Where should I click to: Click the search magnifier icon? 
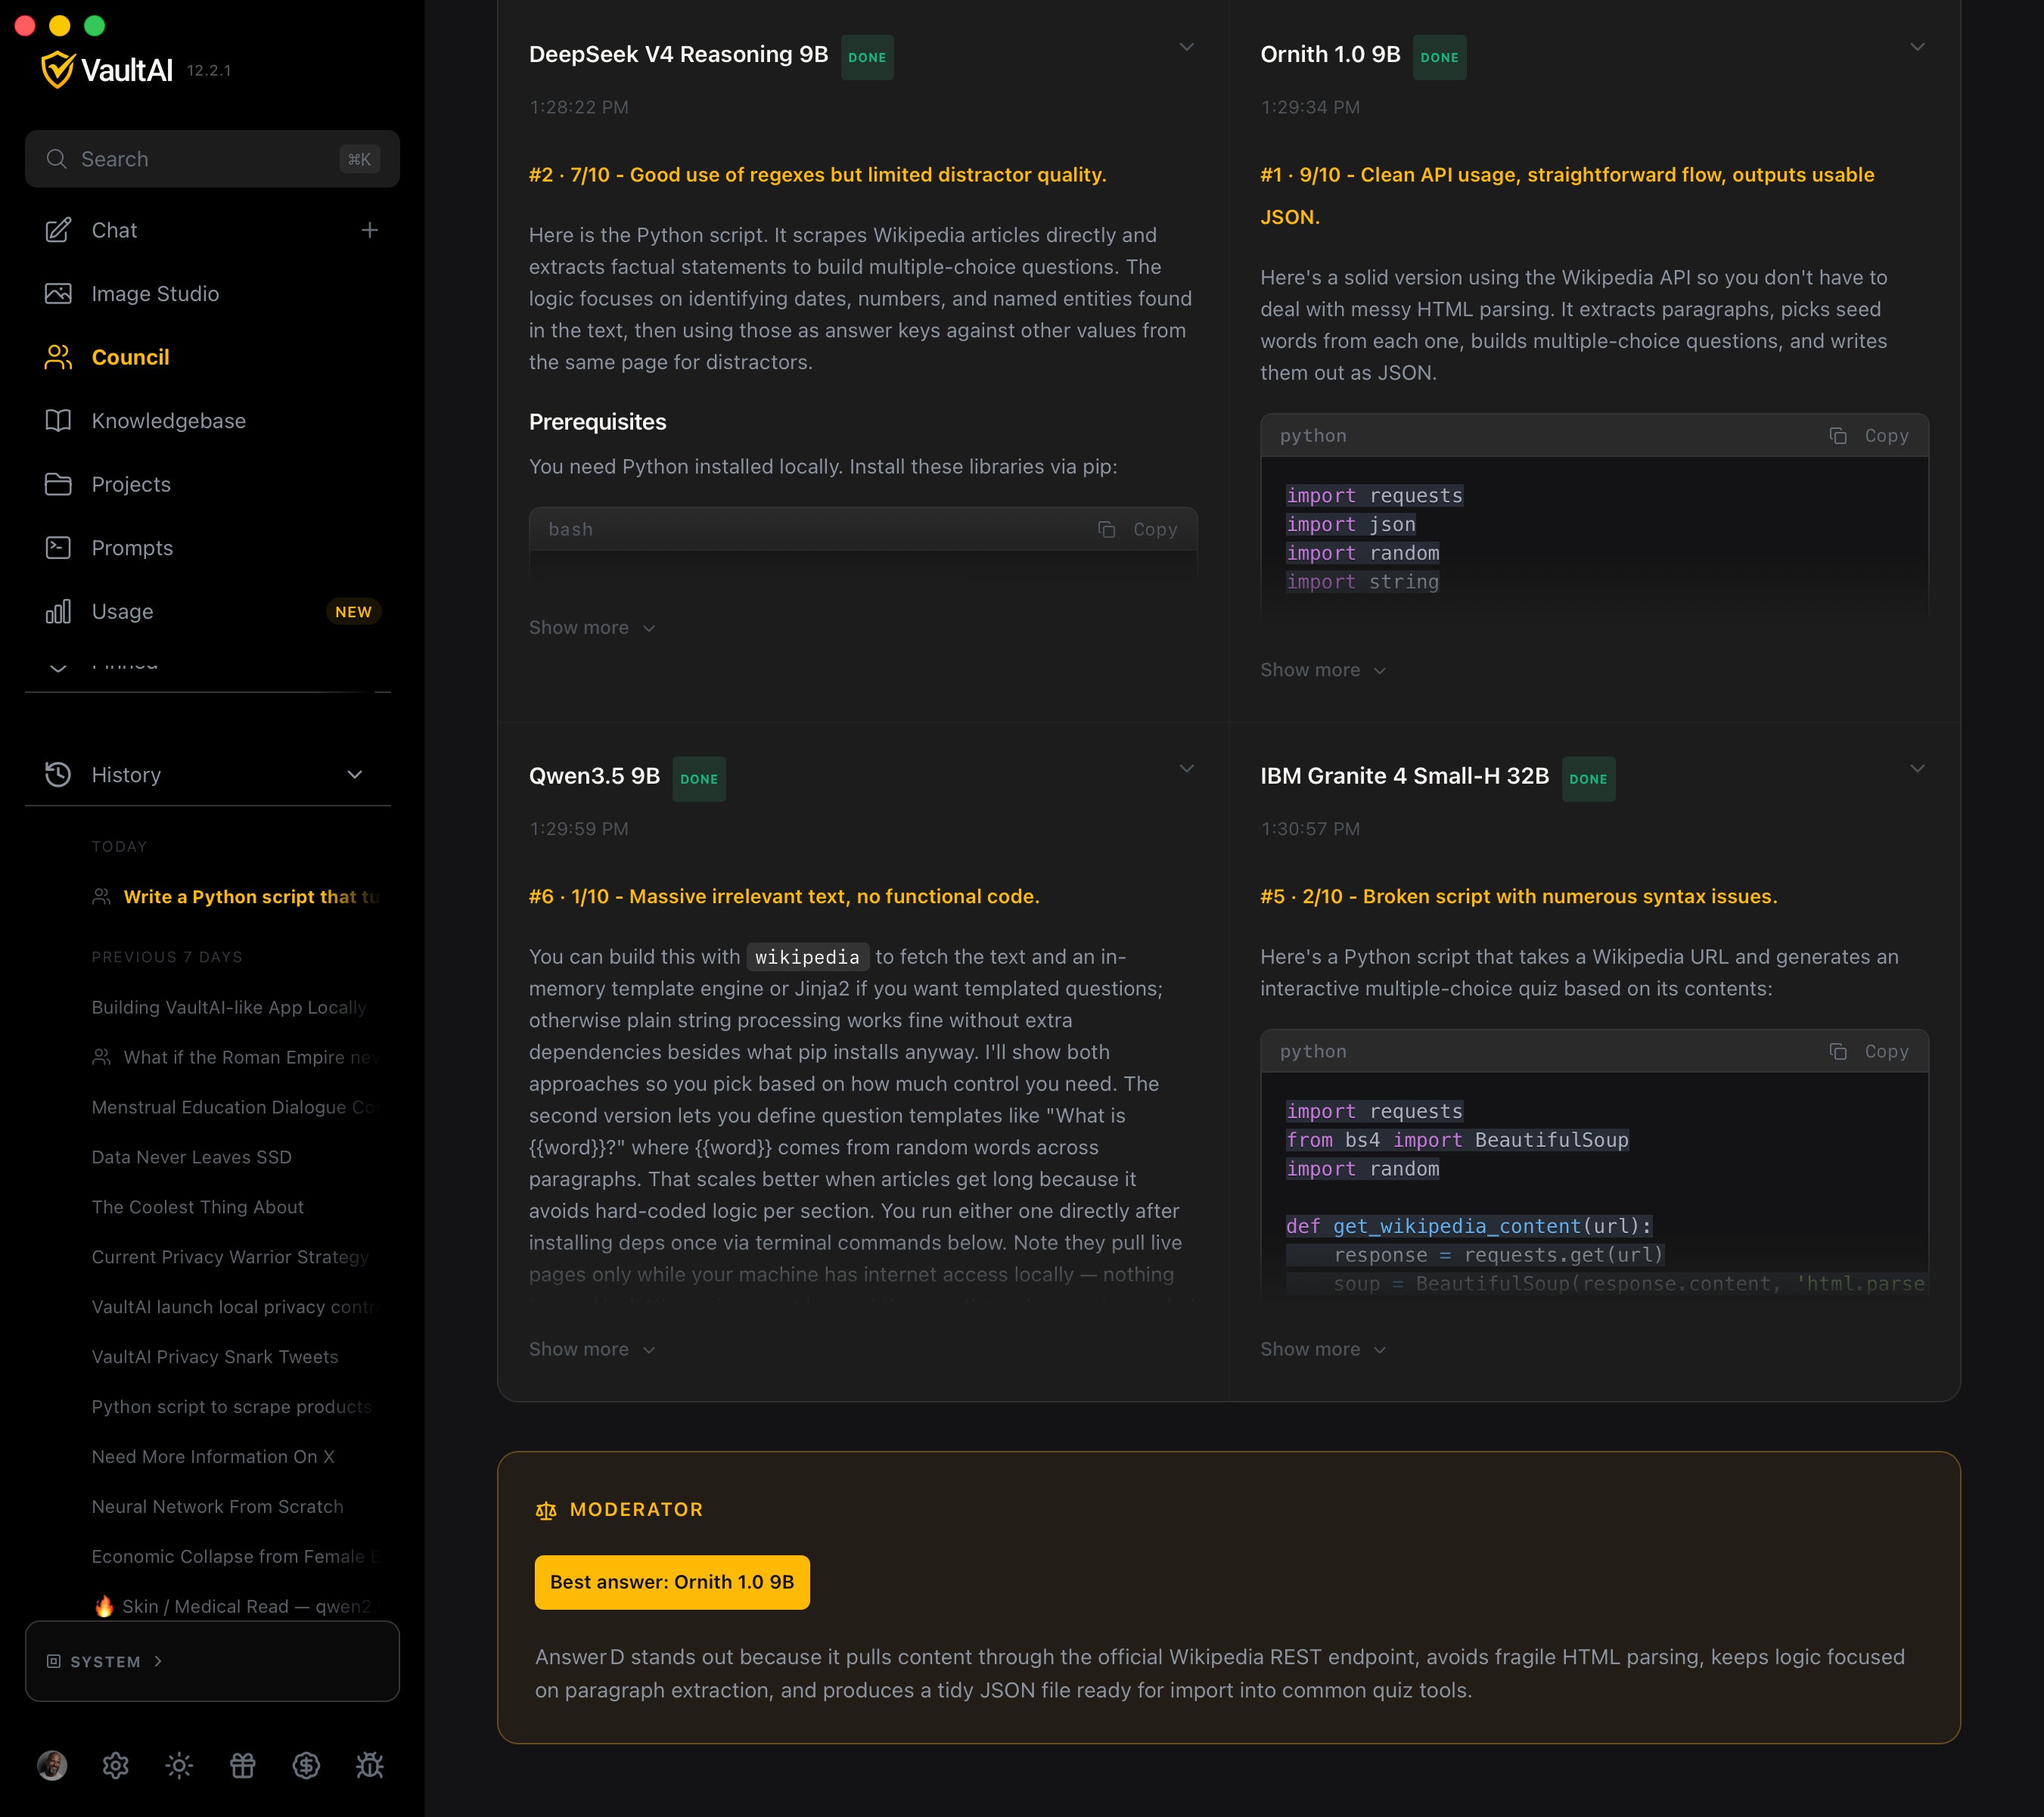(57, 159)
